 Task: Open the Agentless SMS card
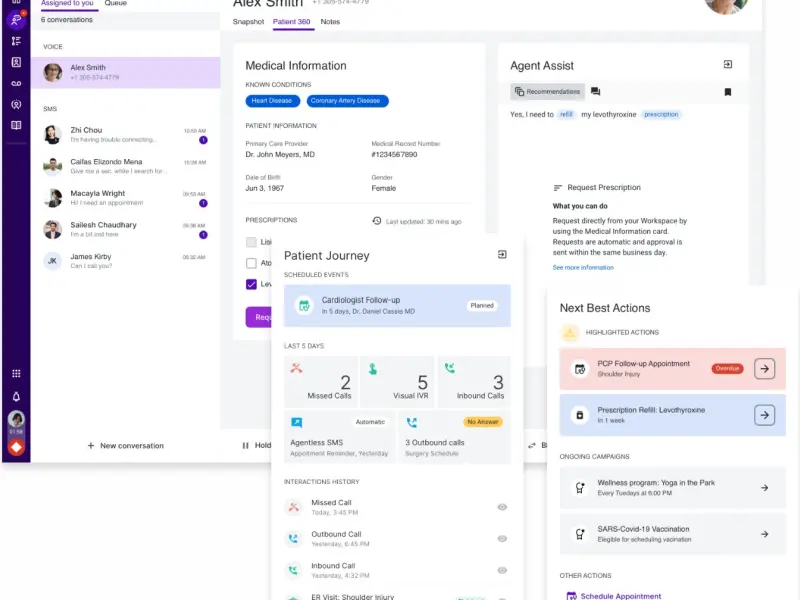339,437
